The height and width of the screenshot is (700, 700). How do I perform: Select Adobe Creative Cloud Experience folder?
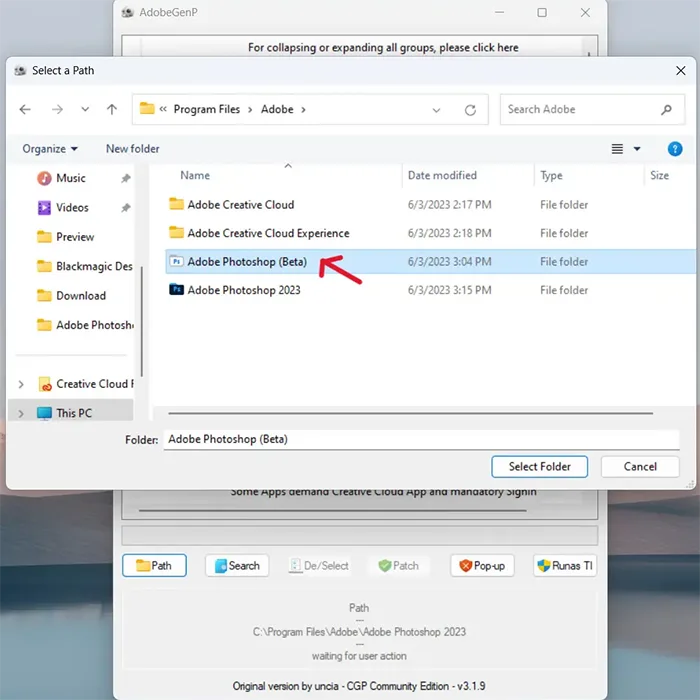point(268,233)
